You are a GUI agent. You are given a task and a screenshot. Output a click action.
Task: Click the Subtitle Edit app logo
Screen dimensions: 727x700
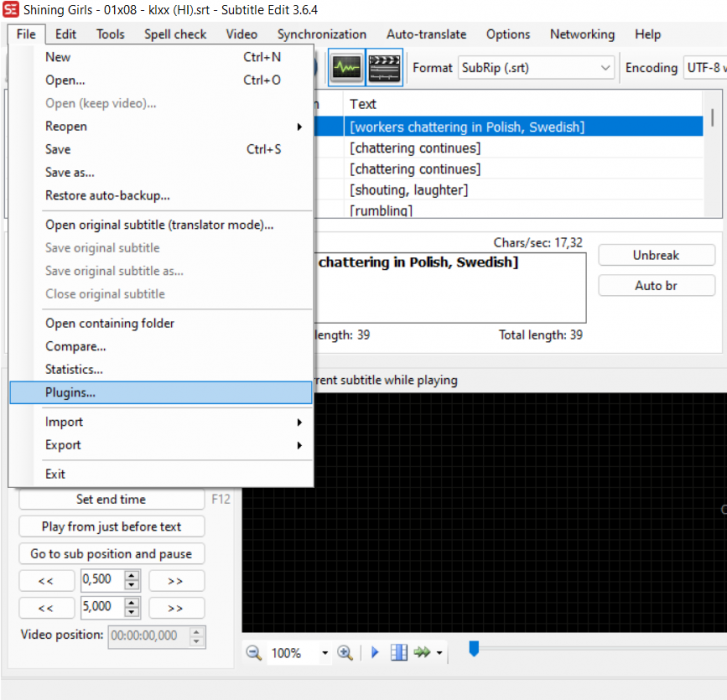(x=11, y=10)
